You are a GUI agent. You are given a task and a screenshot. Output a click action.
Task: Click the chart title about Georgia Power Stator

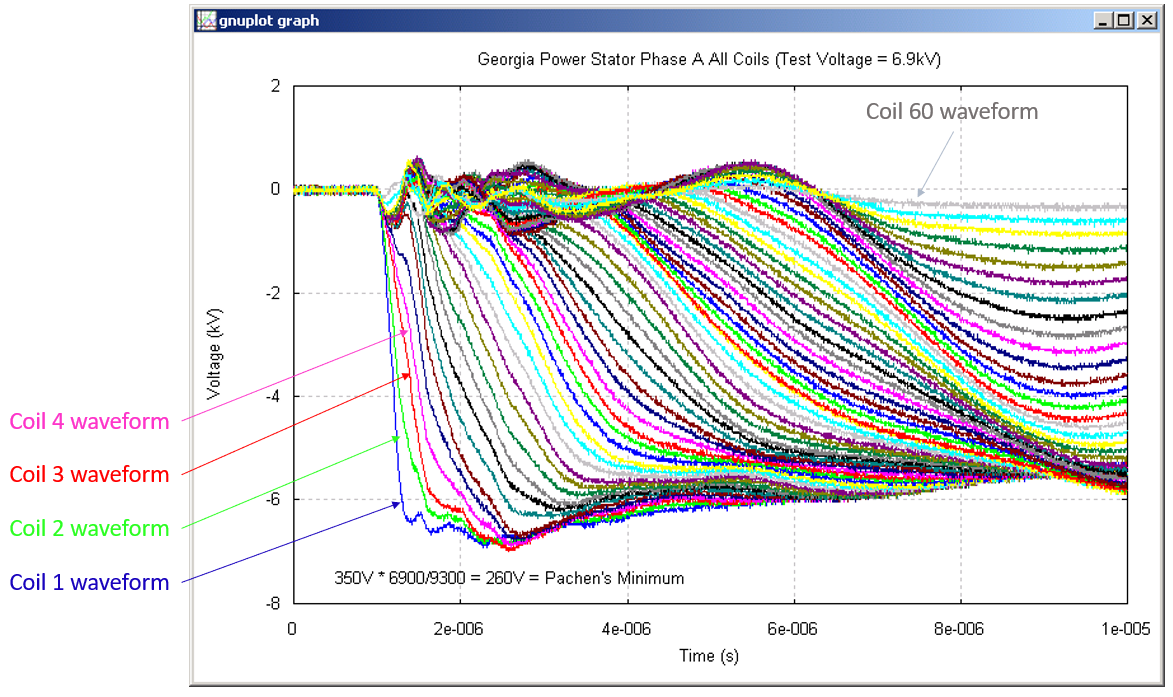(704, 59)
